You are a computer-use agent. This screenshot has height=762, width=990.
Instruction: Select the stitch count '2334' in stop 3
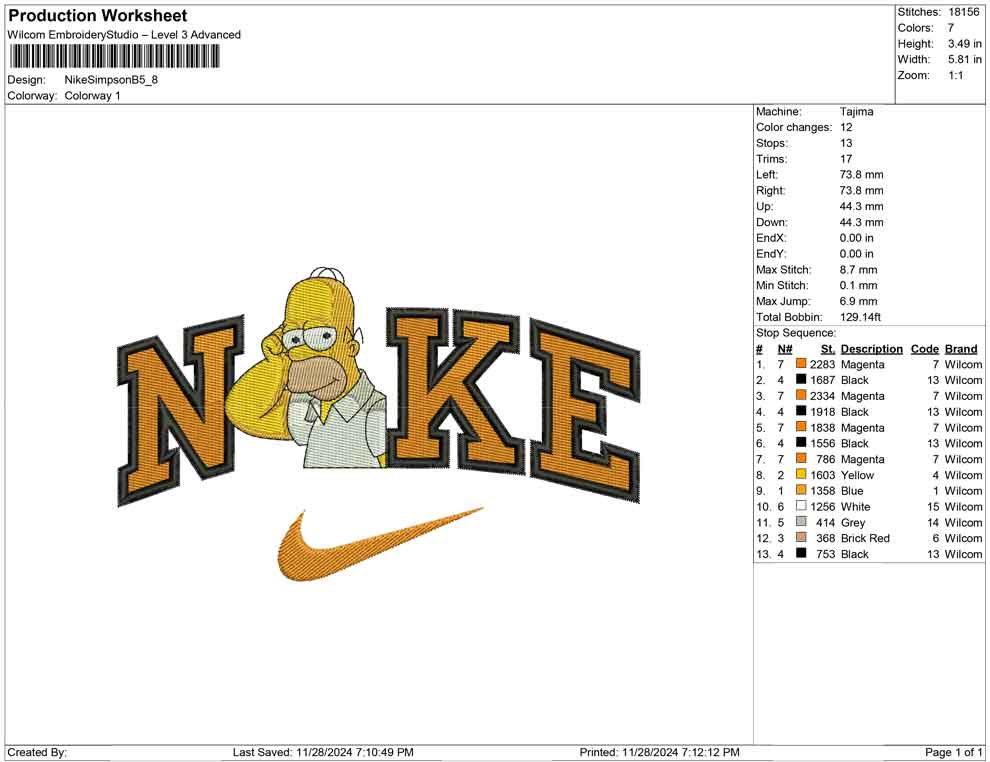[823, 396]
